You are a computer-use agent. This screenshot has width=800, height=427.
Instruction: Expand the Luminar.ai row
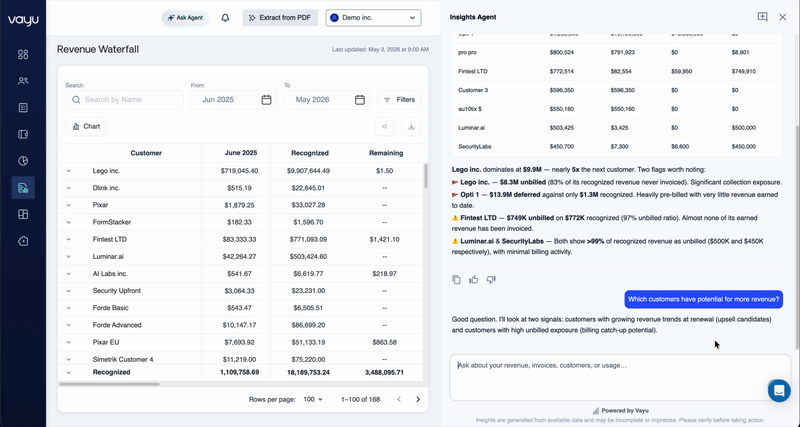pos(68,257)
